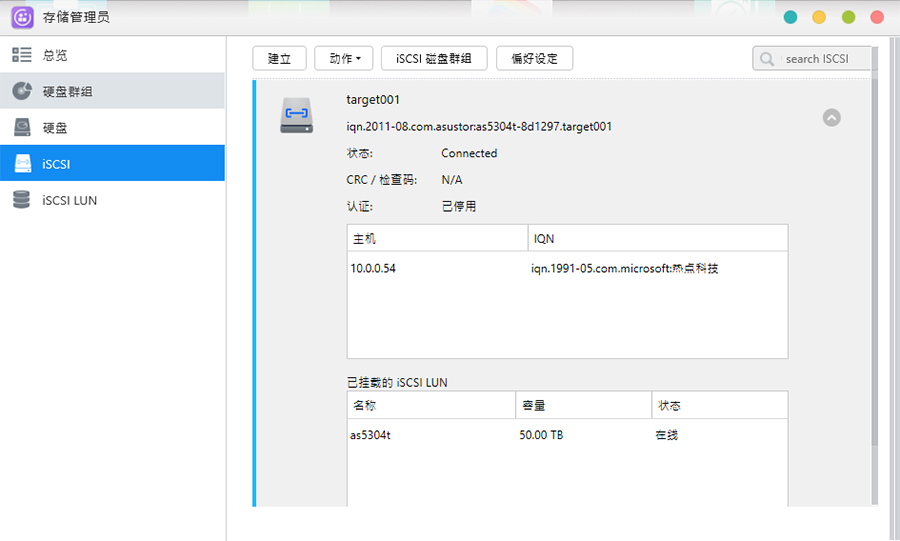Click the target IQN string text

point(479,126)
